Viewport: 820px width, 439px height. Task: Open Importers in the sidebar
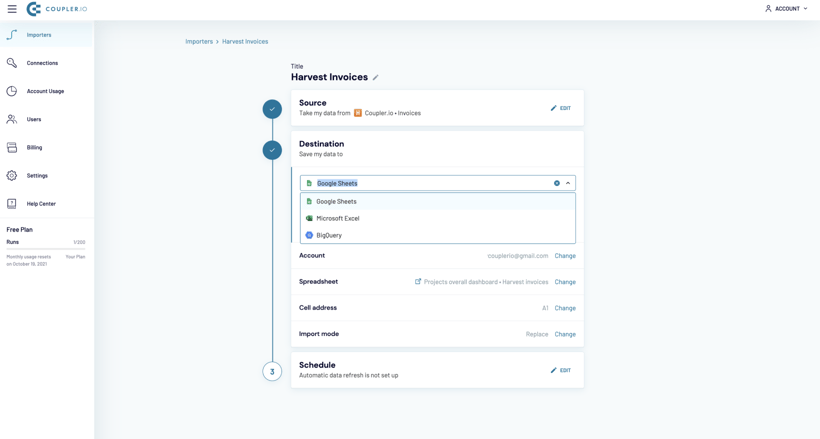coord(39,35)
